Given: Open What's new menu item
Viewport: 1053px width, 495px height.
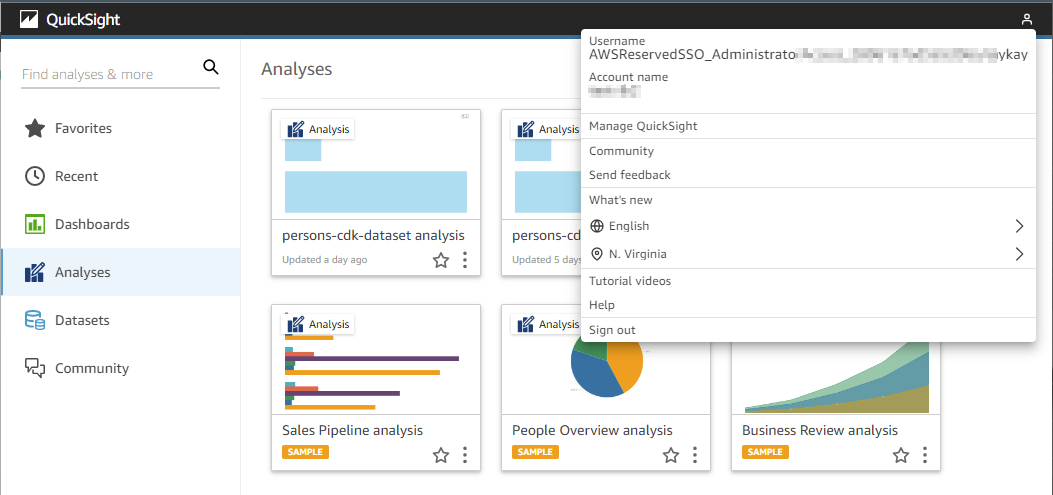Looking at the screenshot, I should [x=808, y=200].
